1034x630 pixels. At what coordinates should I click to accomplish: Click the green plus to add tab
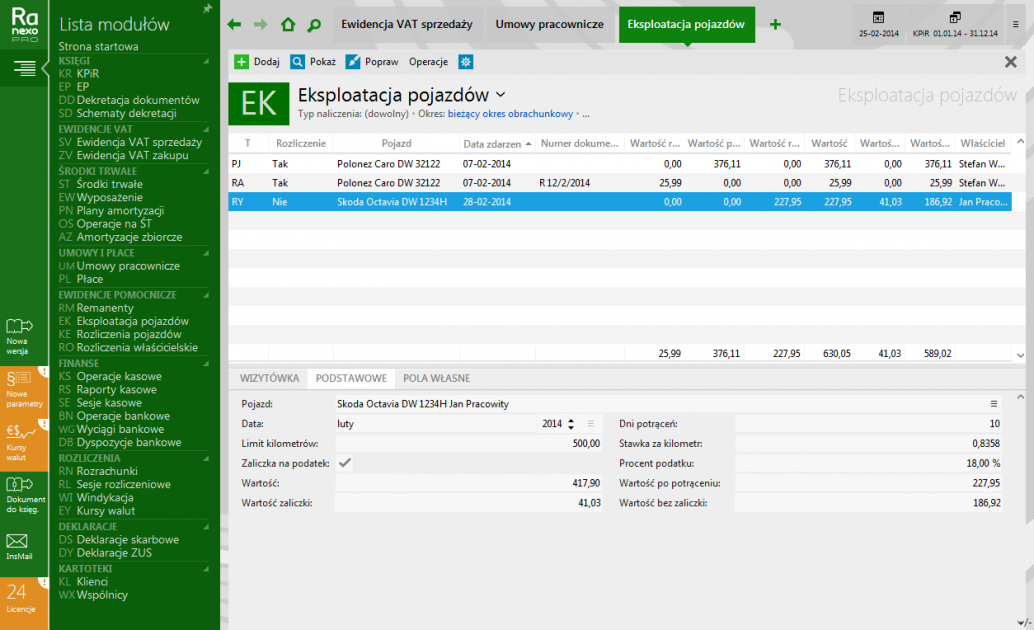click(x=775, y=25)
